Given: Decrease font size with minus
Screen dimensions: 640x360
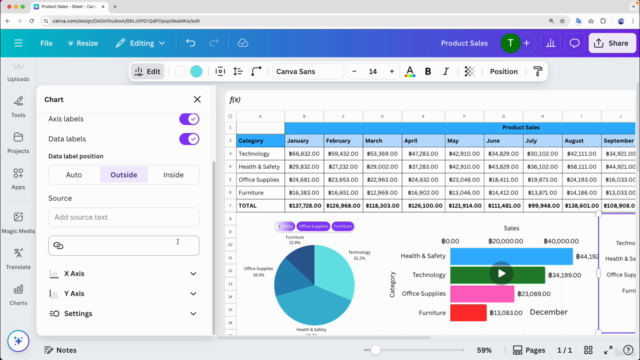Looking at the screenshot, I should (x=354, y=71).
